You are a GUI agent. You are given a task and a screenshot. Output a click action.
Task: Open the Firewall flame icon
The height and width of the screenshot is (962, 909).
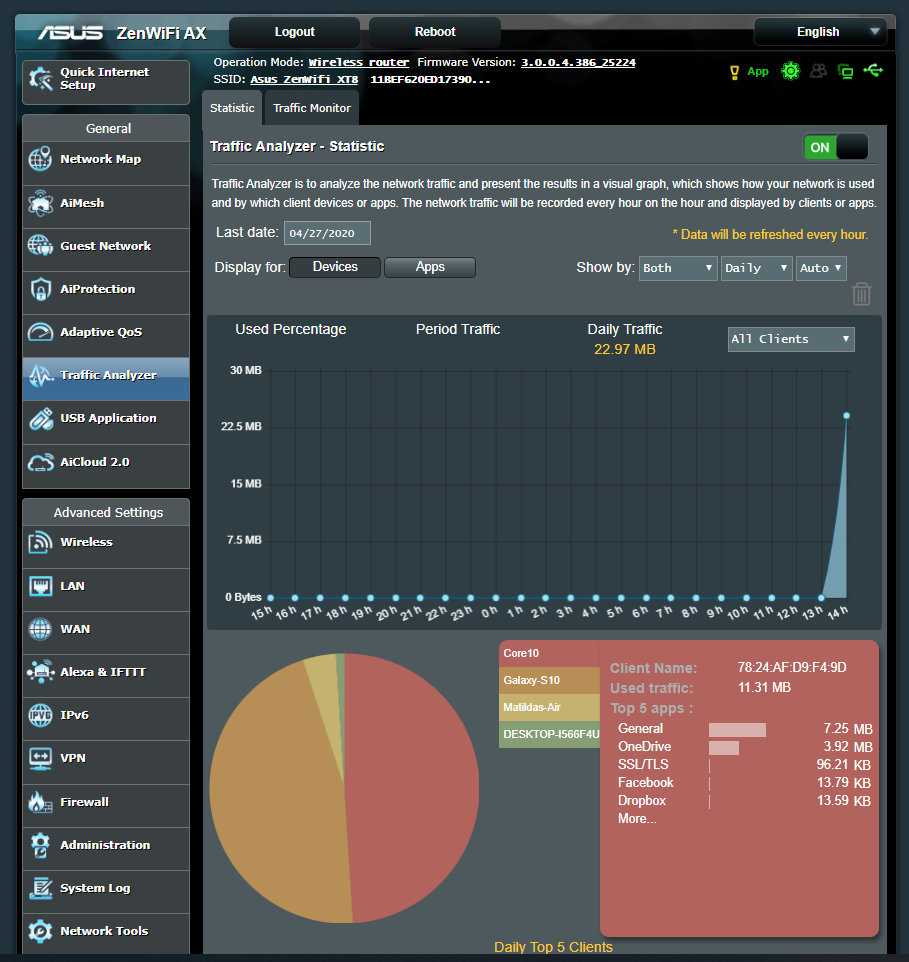click(40, 802)
